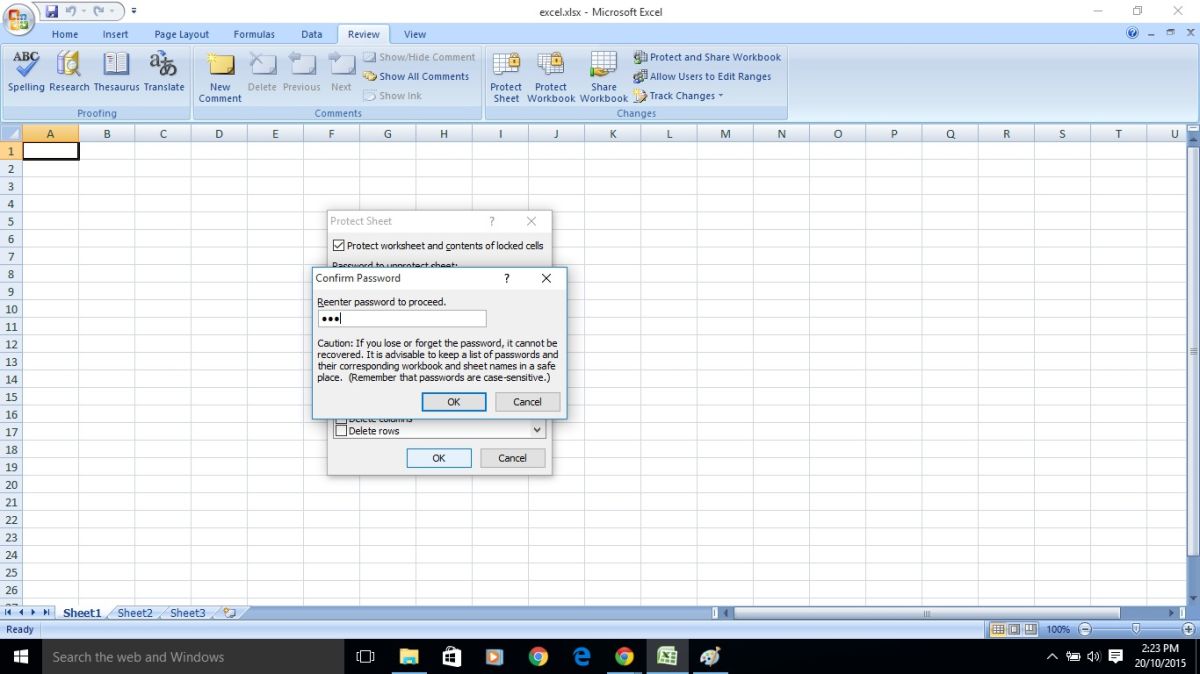Click inside the password confirmation field
Screen dimensions: 1200x674
[x=400, y=318]
